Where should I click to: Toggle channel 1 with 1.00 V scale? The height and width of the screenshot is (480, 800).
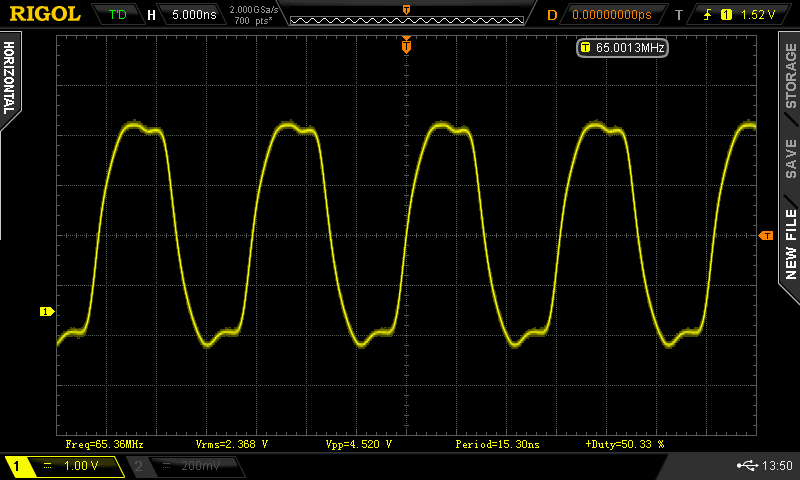pos(64,466)
